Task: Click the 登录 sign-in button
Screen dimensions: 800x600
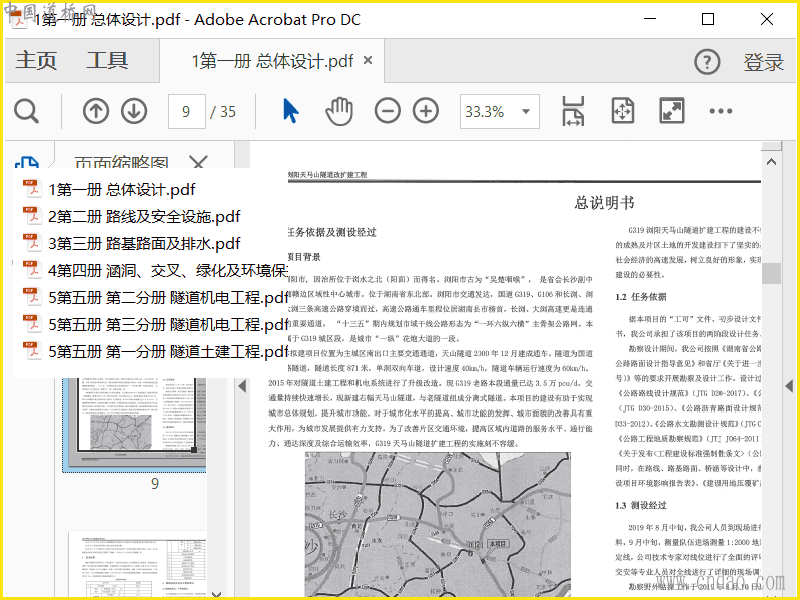Action: (763, 62)
